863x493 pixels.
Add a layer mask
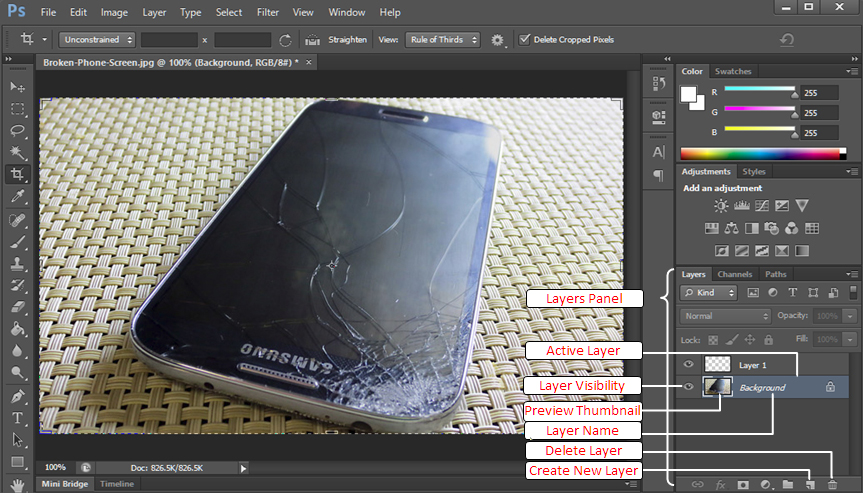[x=743, y=485]
